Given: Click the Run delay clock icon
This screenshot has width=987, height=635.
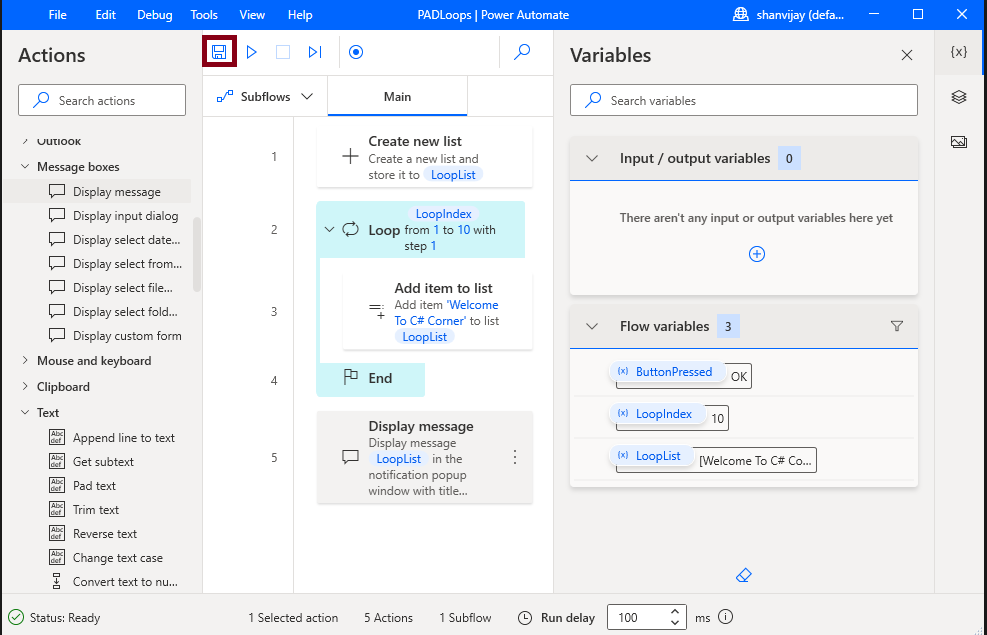Looking at the screenshot, I should click(x=525, y=617).
